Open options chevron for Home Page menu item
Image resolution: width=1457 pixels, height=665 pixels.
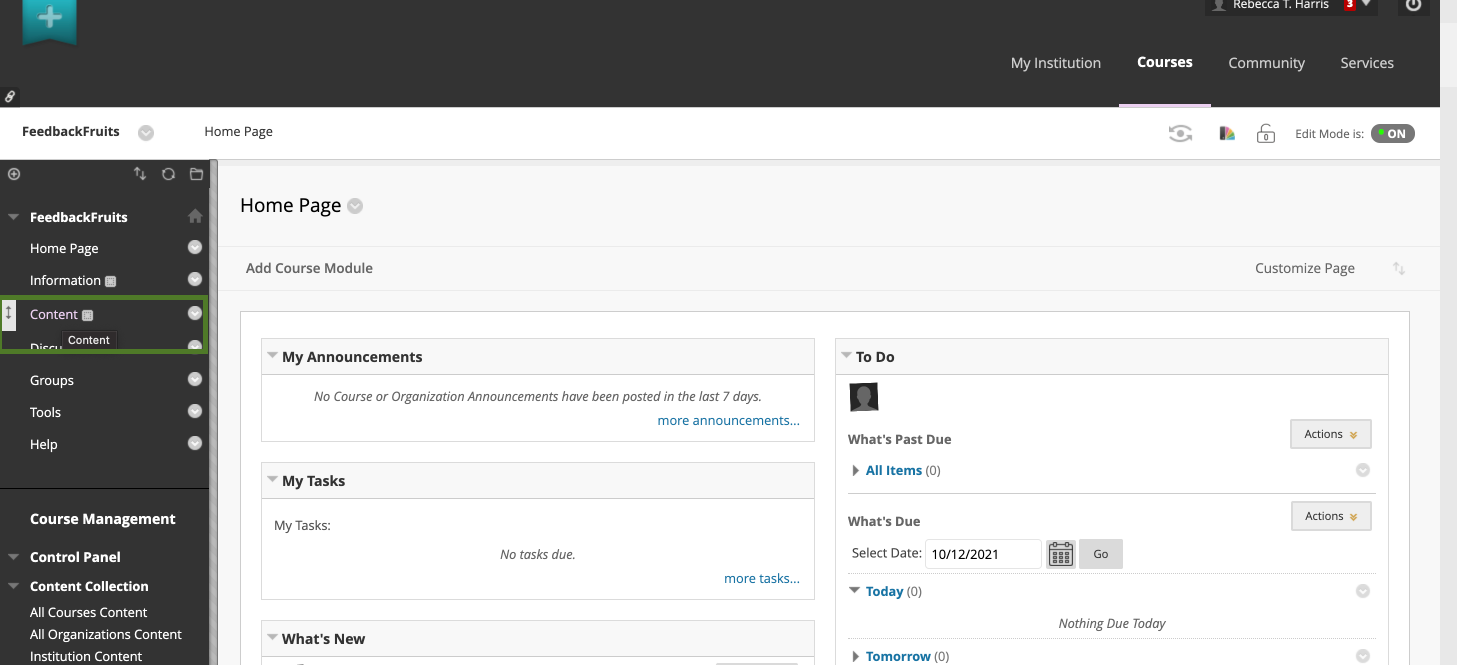[195, 248]
